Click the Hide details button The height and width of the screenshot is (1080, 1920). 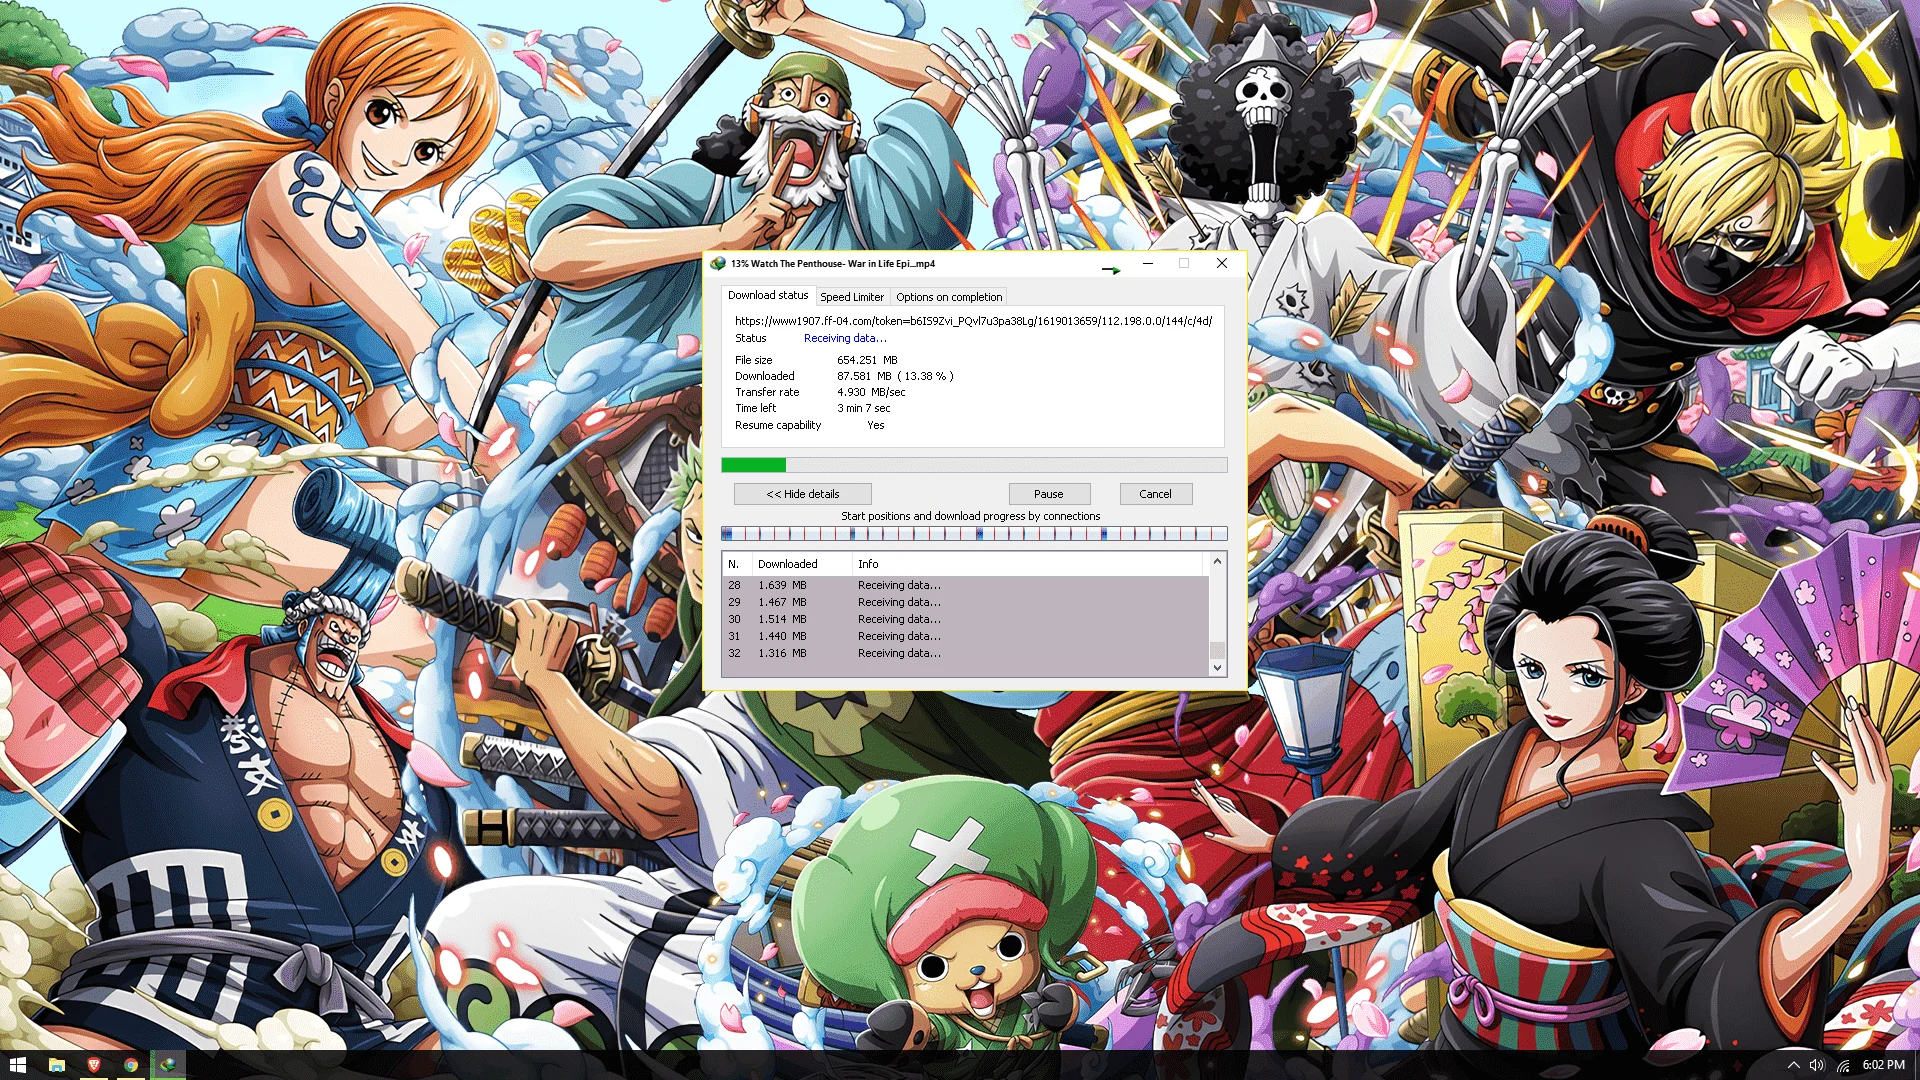[803, 494]
